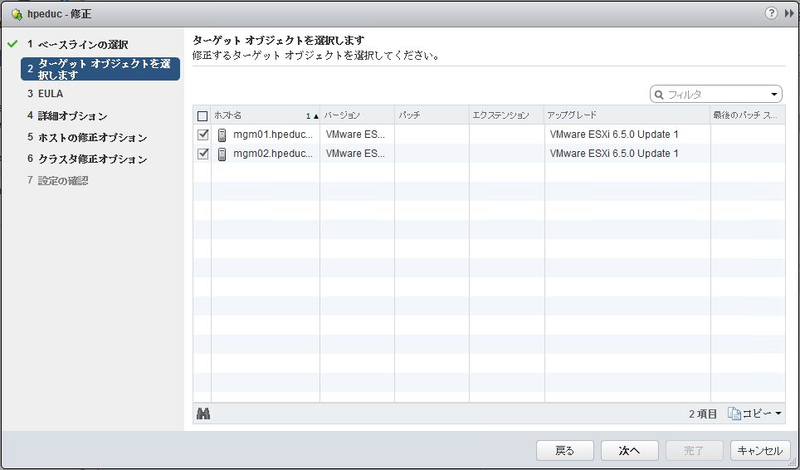The width and height of the screenshot is (800, 470).
Task: Click the パッチ column header
Action: (x=432, y=115)
